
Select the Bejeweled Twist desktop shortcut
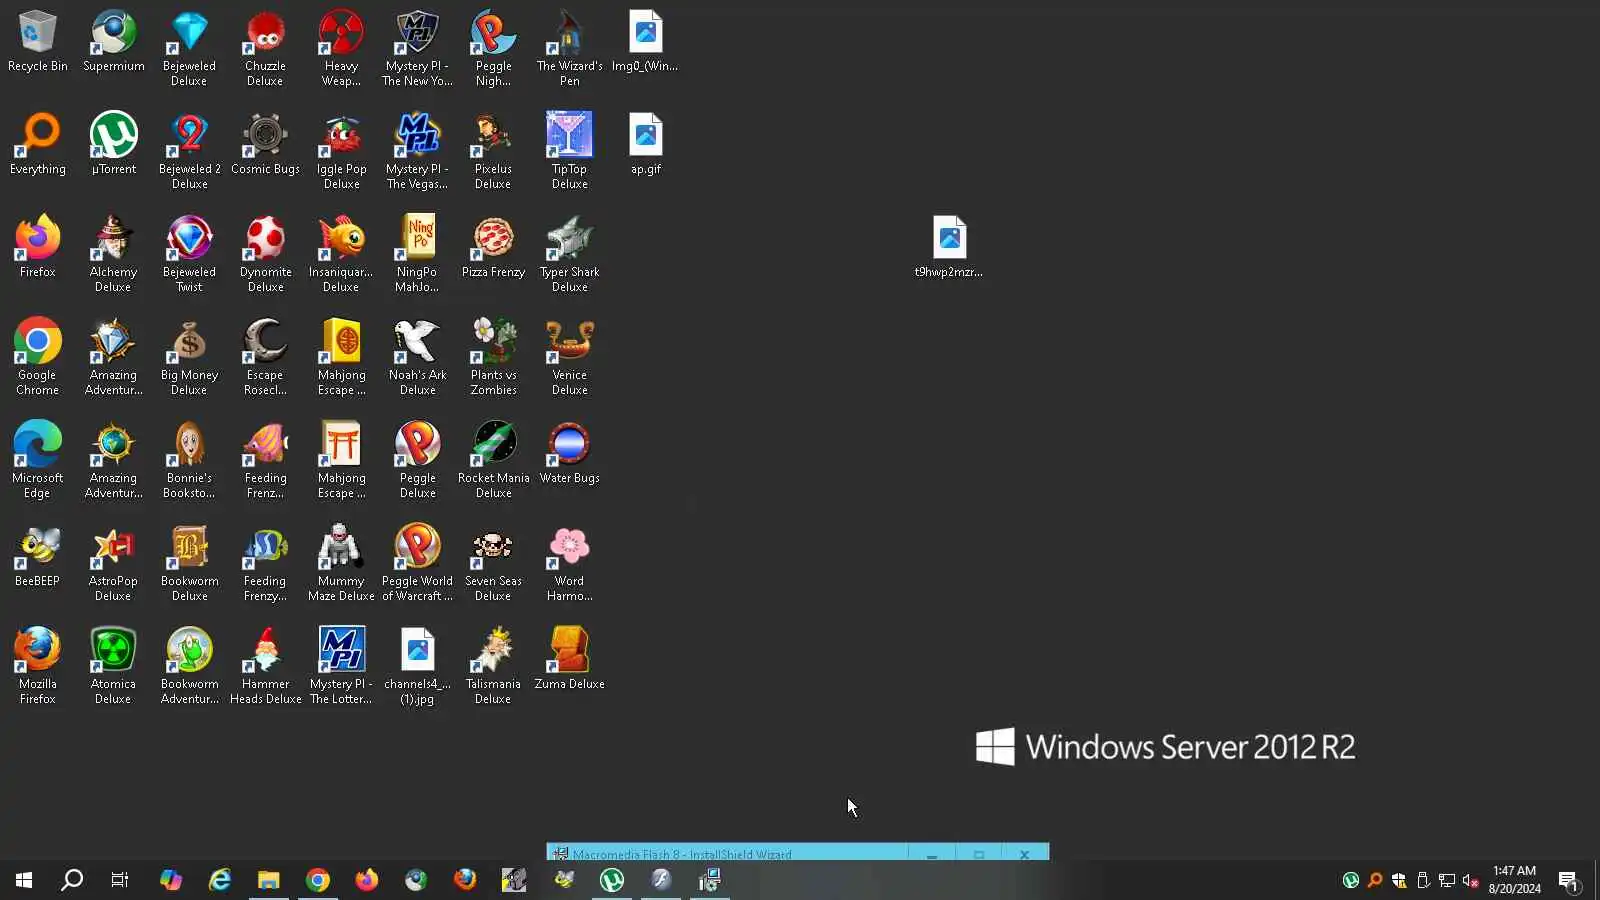click(x=189, y=254)
